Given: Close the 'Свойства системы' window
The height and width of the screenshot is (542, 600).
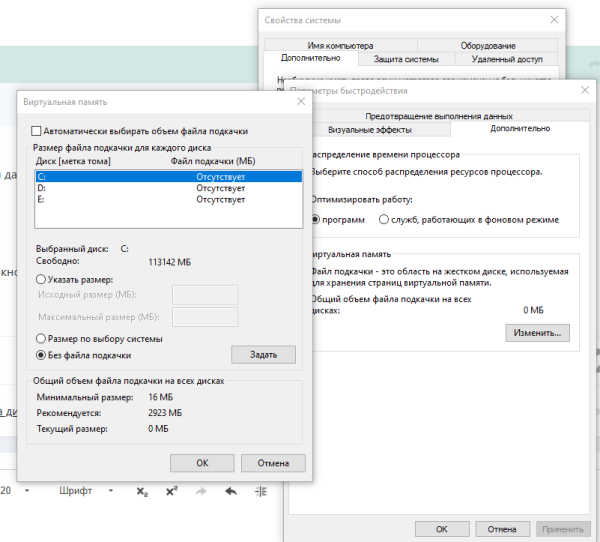Looking at the screenshot, I should (x=554, y=20).
